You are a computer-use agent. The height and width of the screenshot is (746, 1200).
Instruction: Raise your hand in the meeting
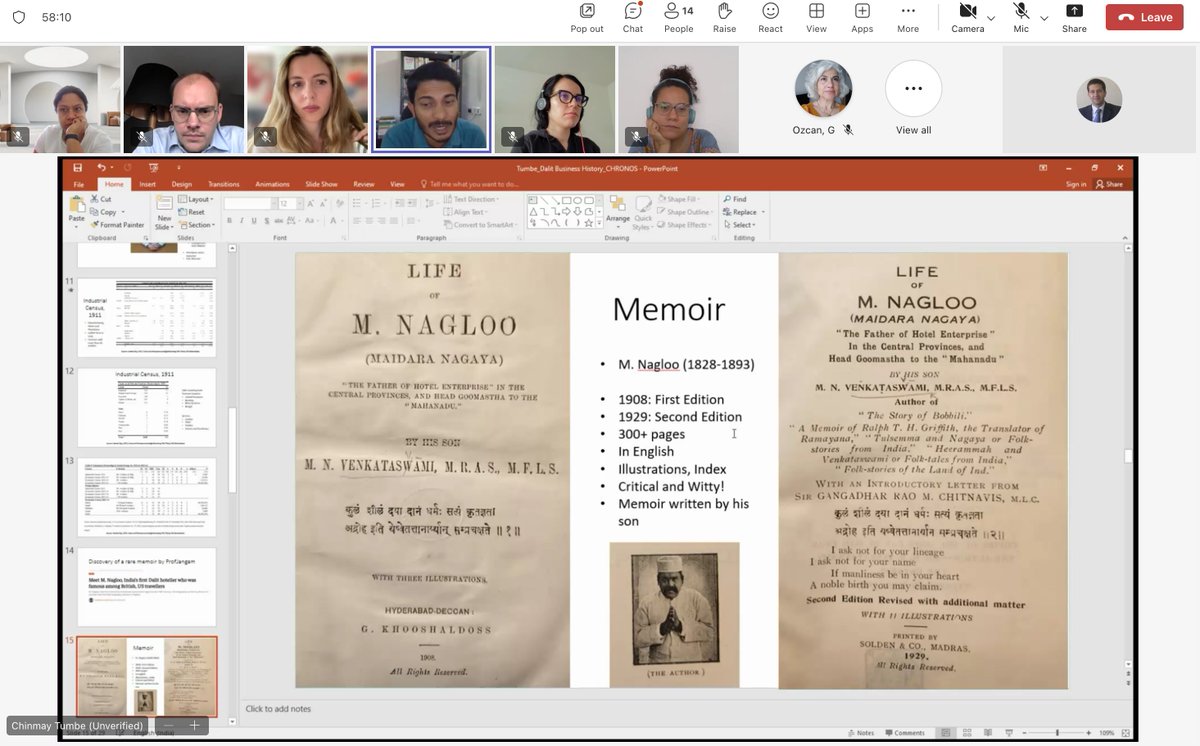[725, 17]
